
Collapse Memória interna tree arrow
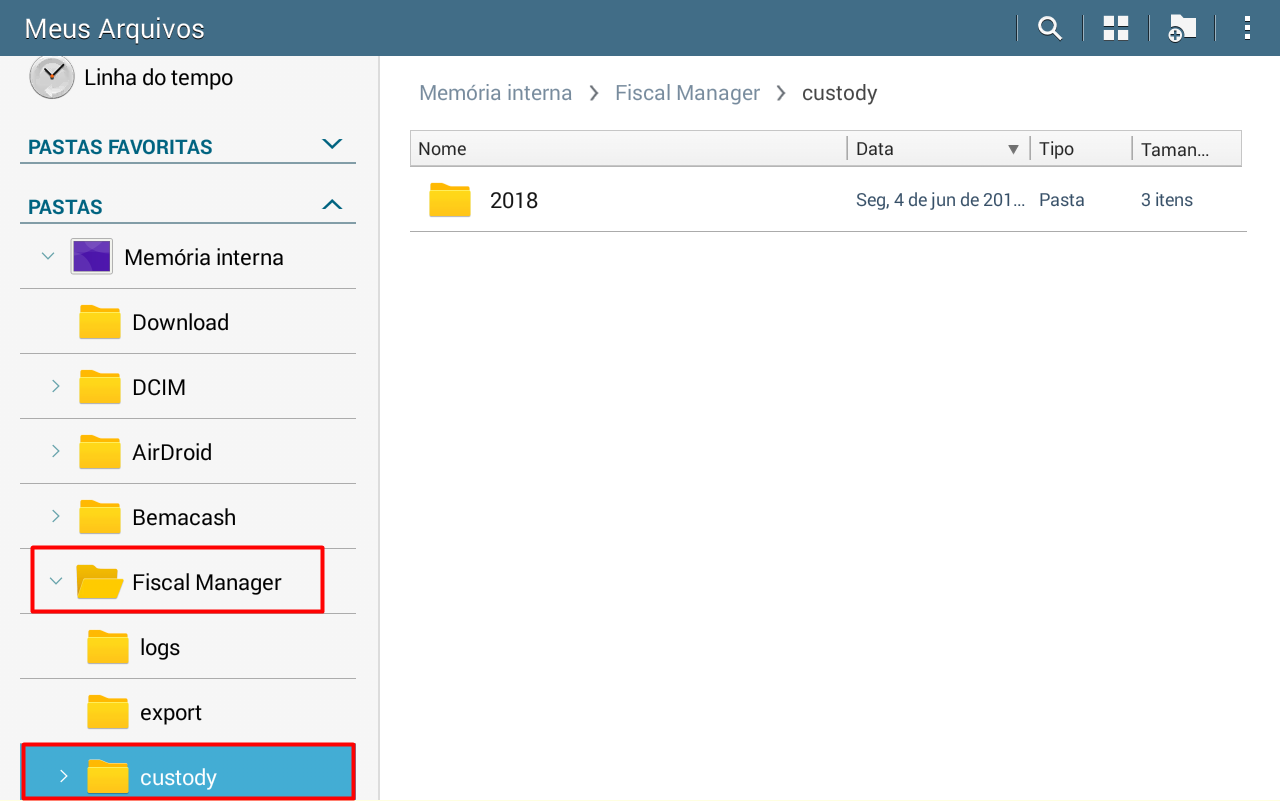tap(48, 257)
